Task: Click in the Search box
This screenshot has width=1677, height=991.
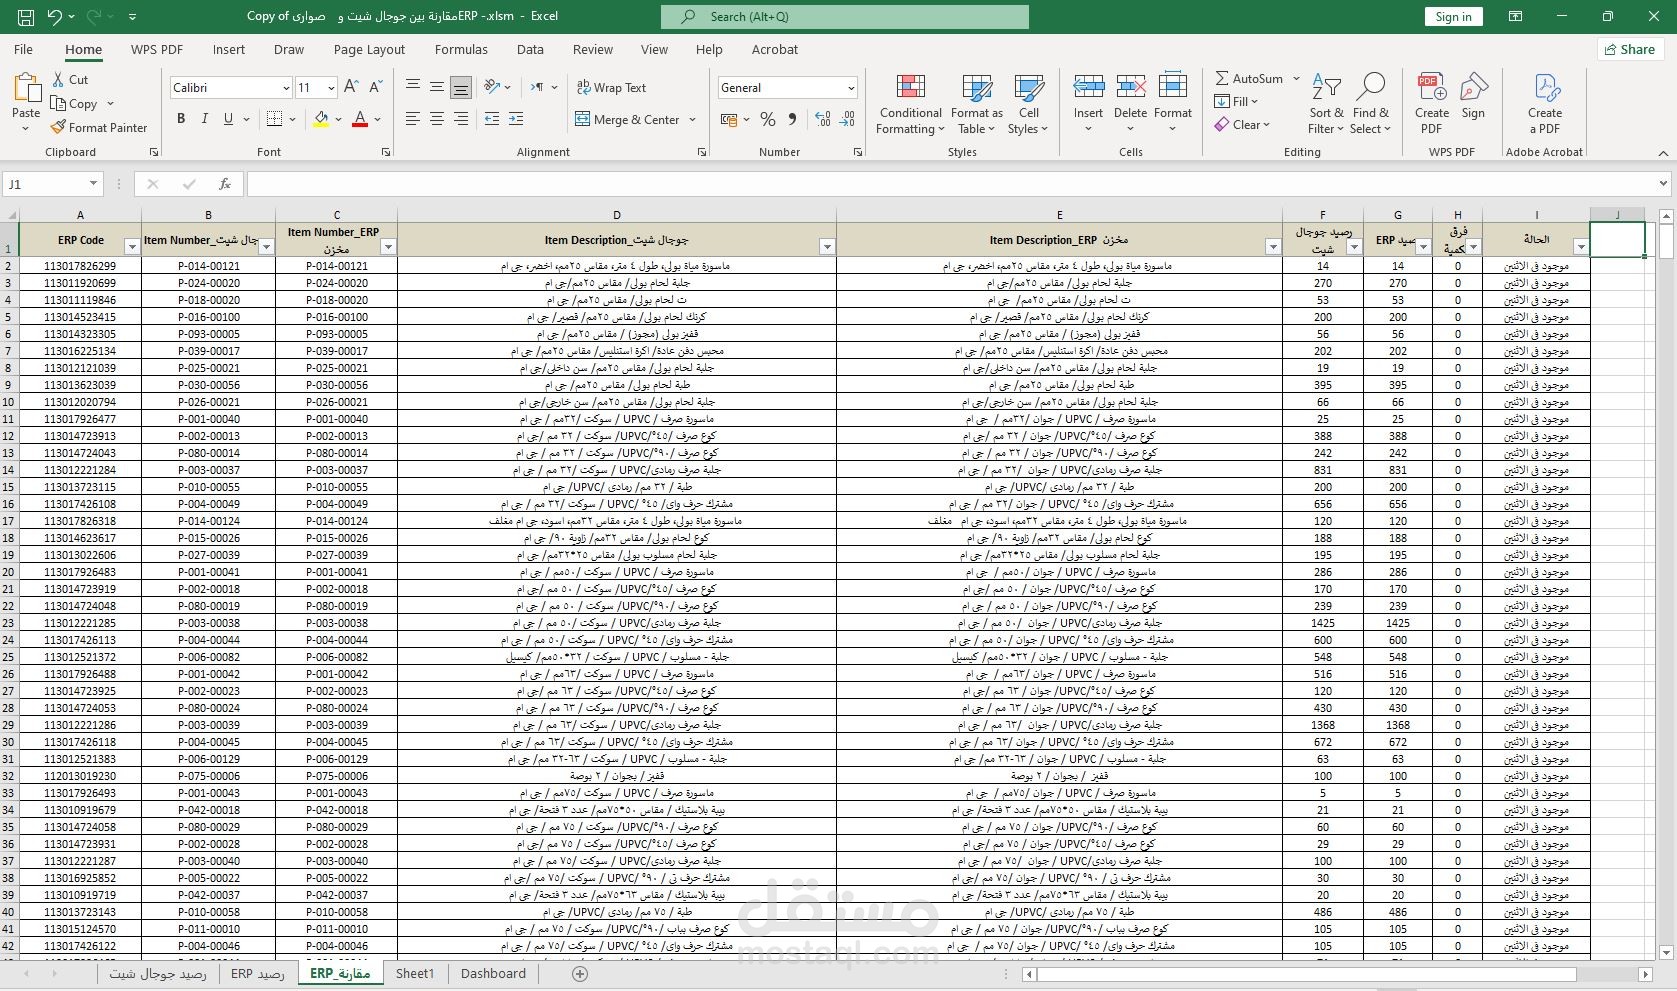Action: (845, 17)
